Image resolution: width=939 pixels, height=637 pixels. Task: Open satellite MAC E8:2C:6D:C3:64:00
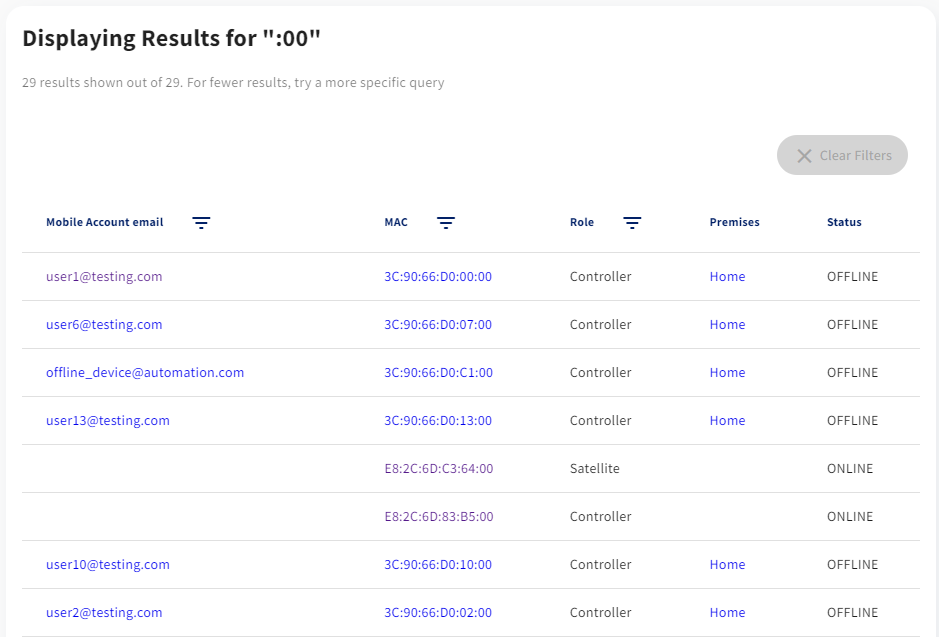pyautogui.click(x=439, y=469)
